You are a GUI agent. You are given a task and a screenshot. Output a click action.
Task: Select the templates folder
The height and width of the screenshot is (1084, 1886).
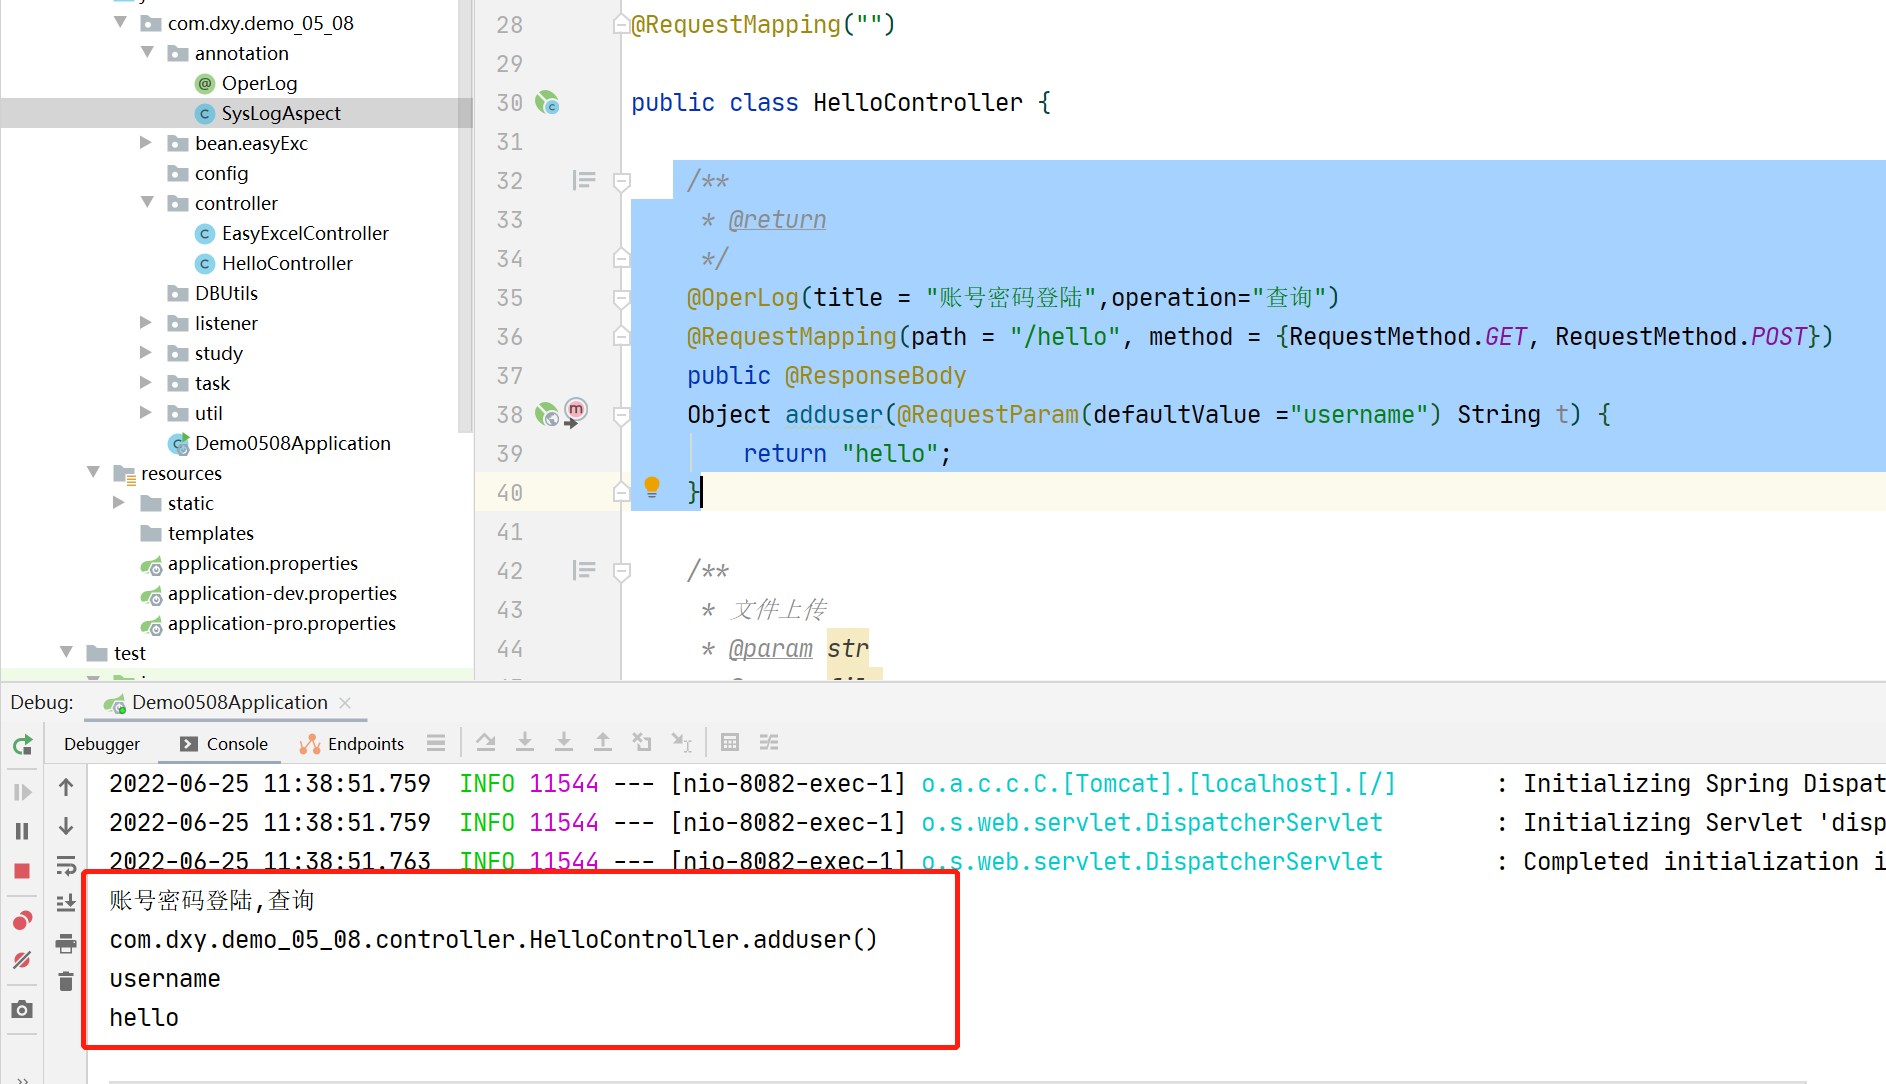point(198,533)
